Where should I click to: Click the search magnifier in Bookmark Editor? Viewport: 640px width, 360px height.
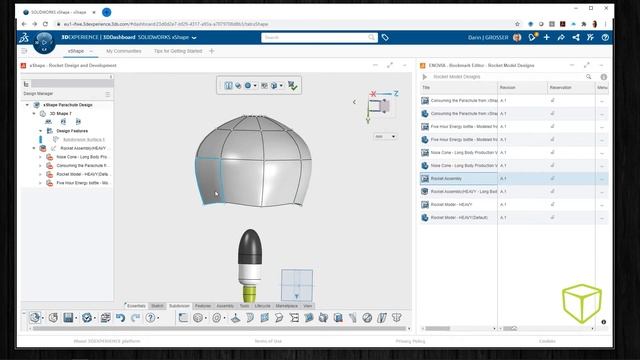[x=589, y=77]
